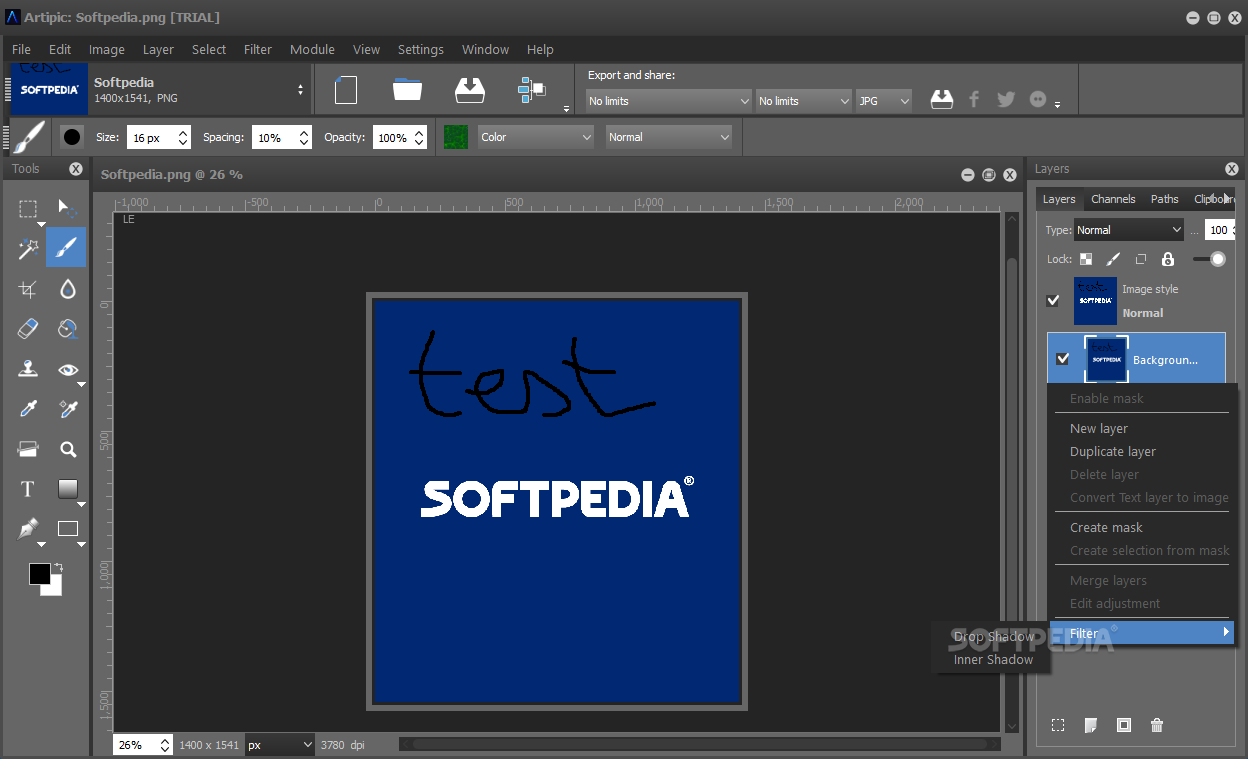Click the brush Size input field
Viewport: 1248px width, 759px height.
click(x=150, y=137)
